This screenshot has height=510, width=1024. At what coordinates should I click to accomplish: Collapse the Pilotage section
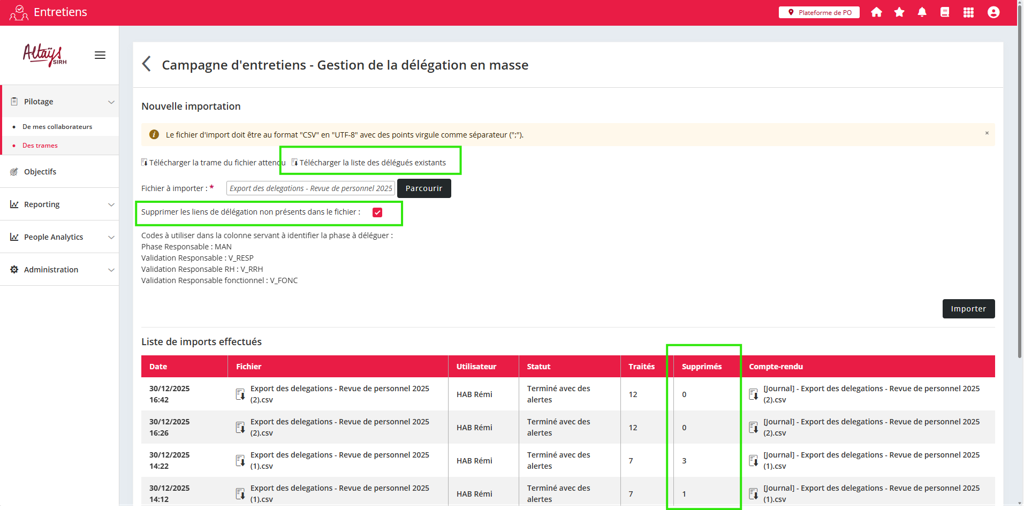(x=111, y=102)
